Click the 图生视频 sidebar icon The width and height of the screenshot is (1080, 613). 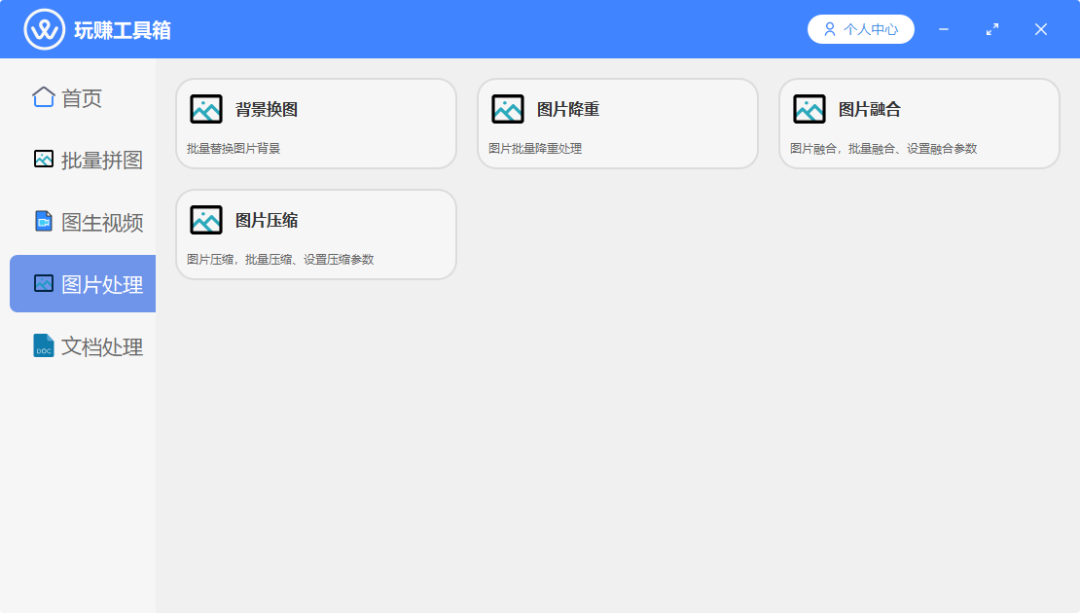click(43, 221)
